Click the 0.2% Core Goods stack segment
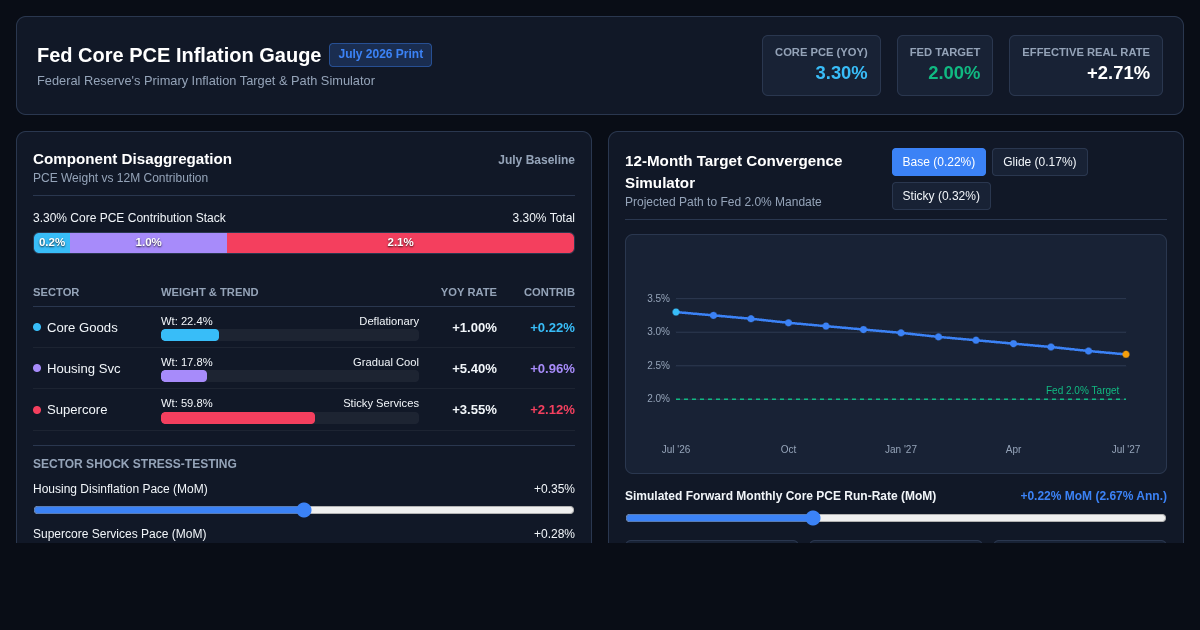Screen dimensions: 1200x630 point(52,243)
